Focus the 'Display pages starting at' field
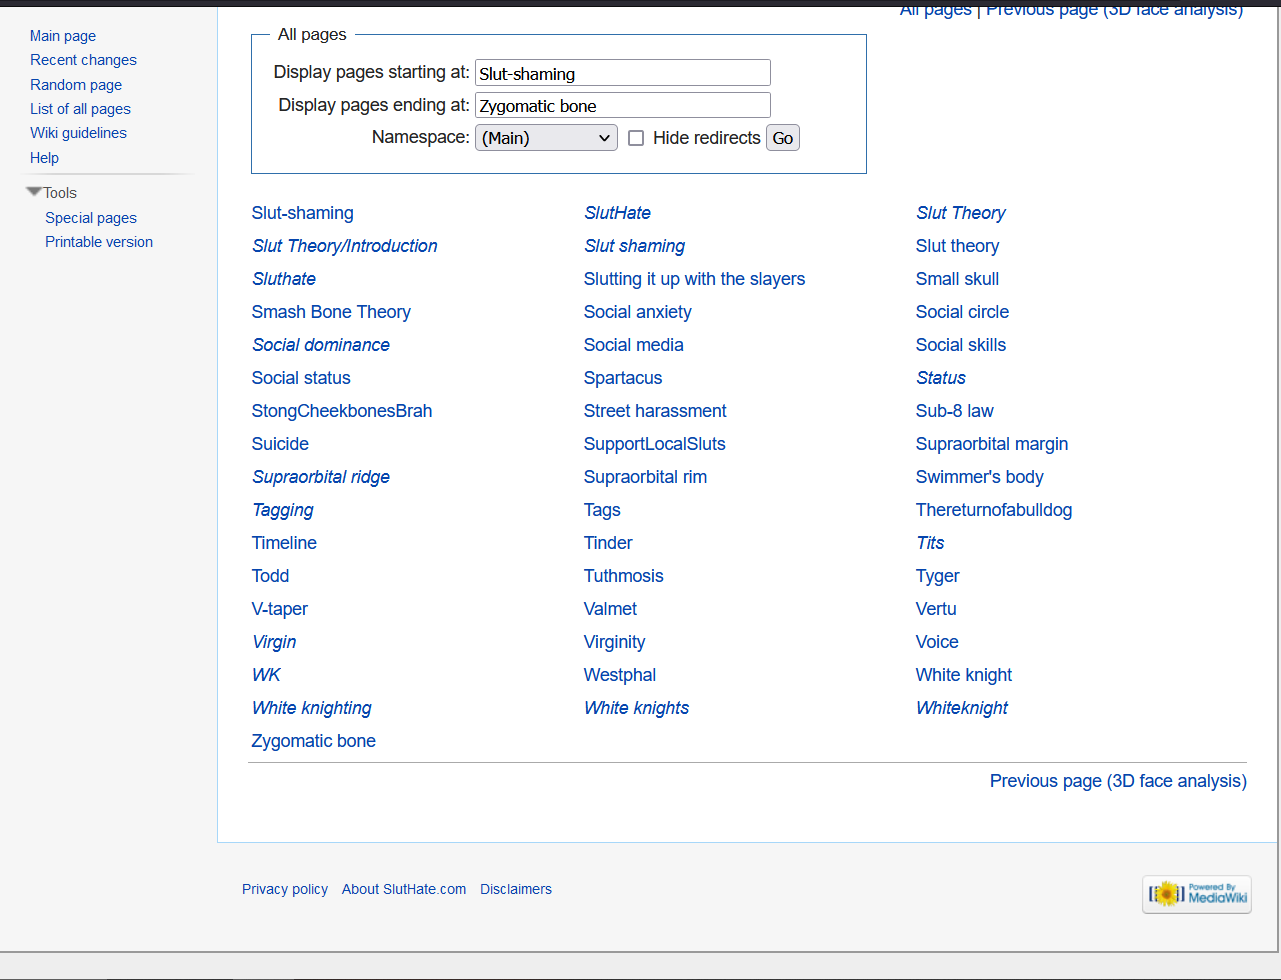The width and height of the screenshot is (1281, 980). click(623, 73)
